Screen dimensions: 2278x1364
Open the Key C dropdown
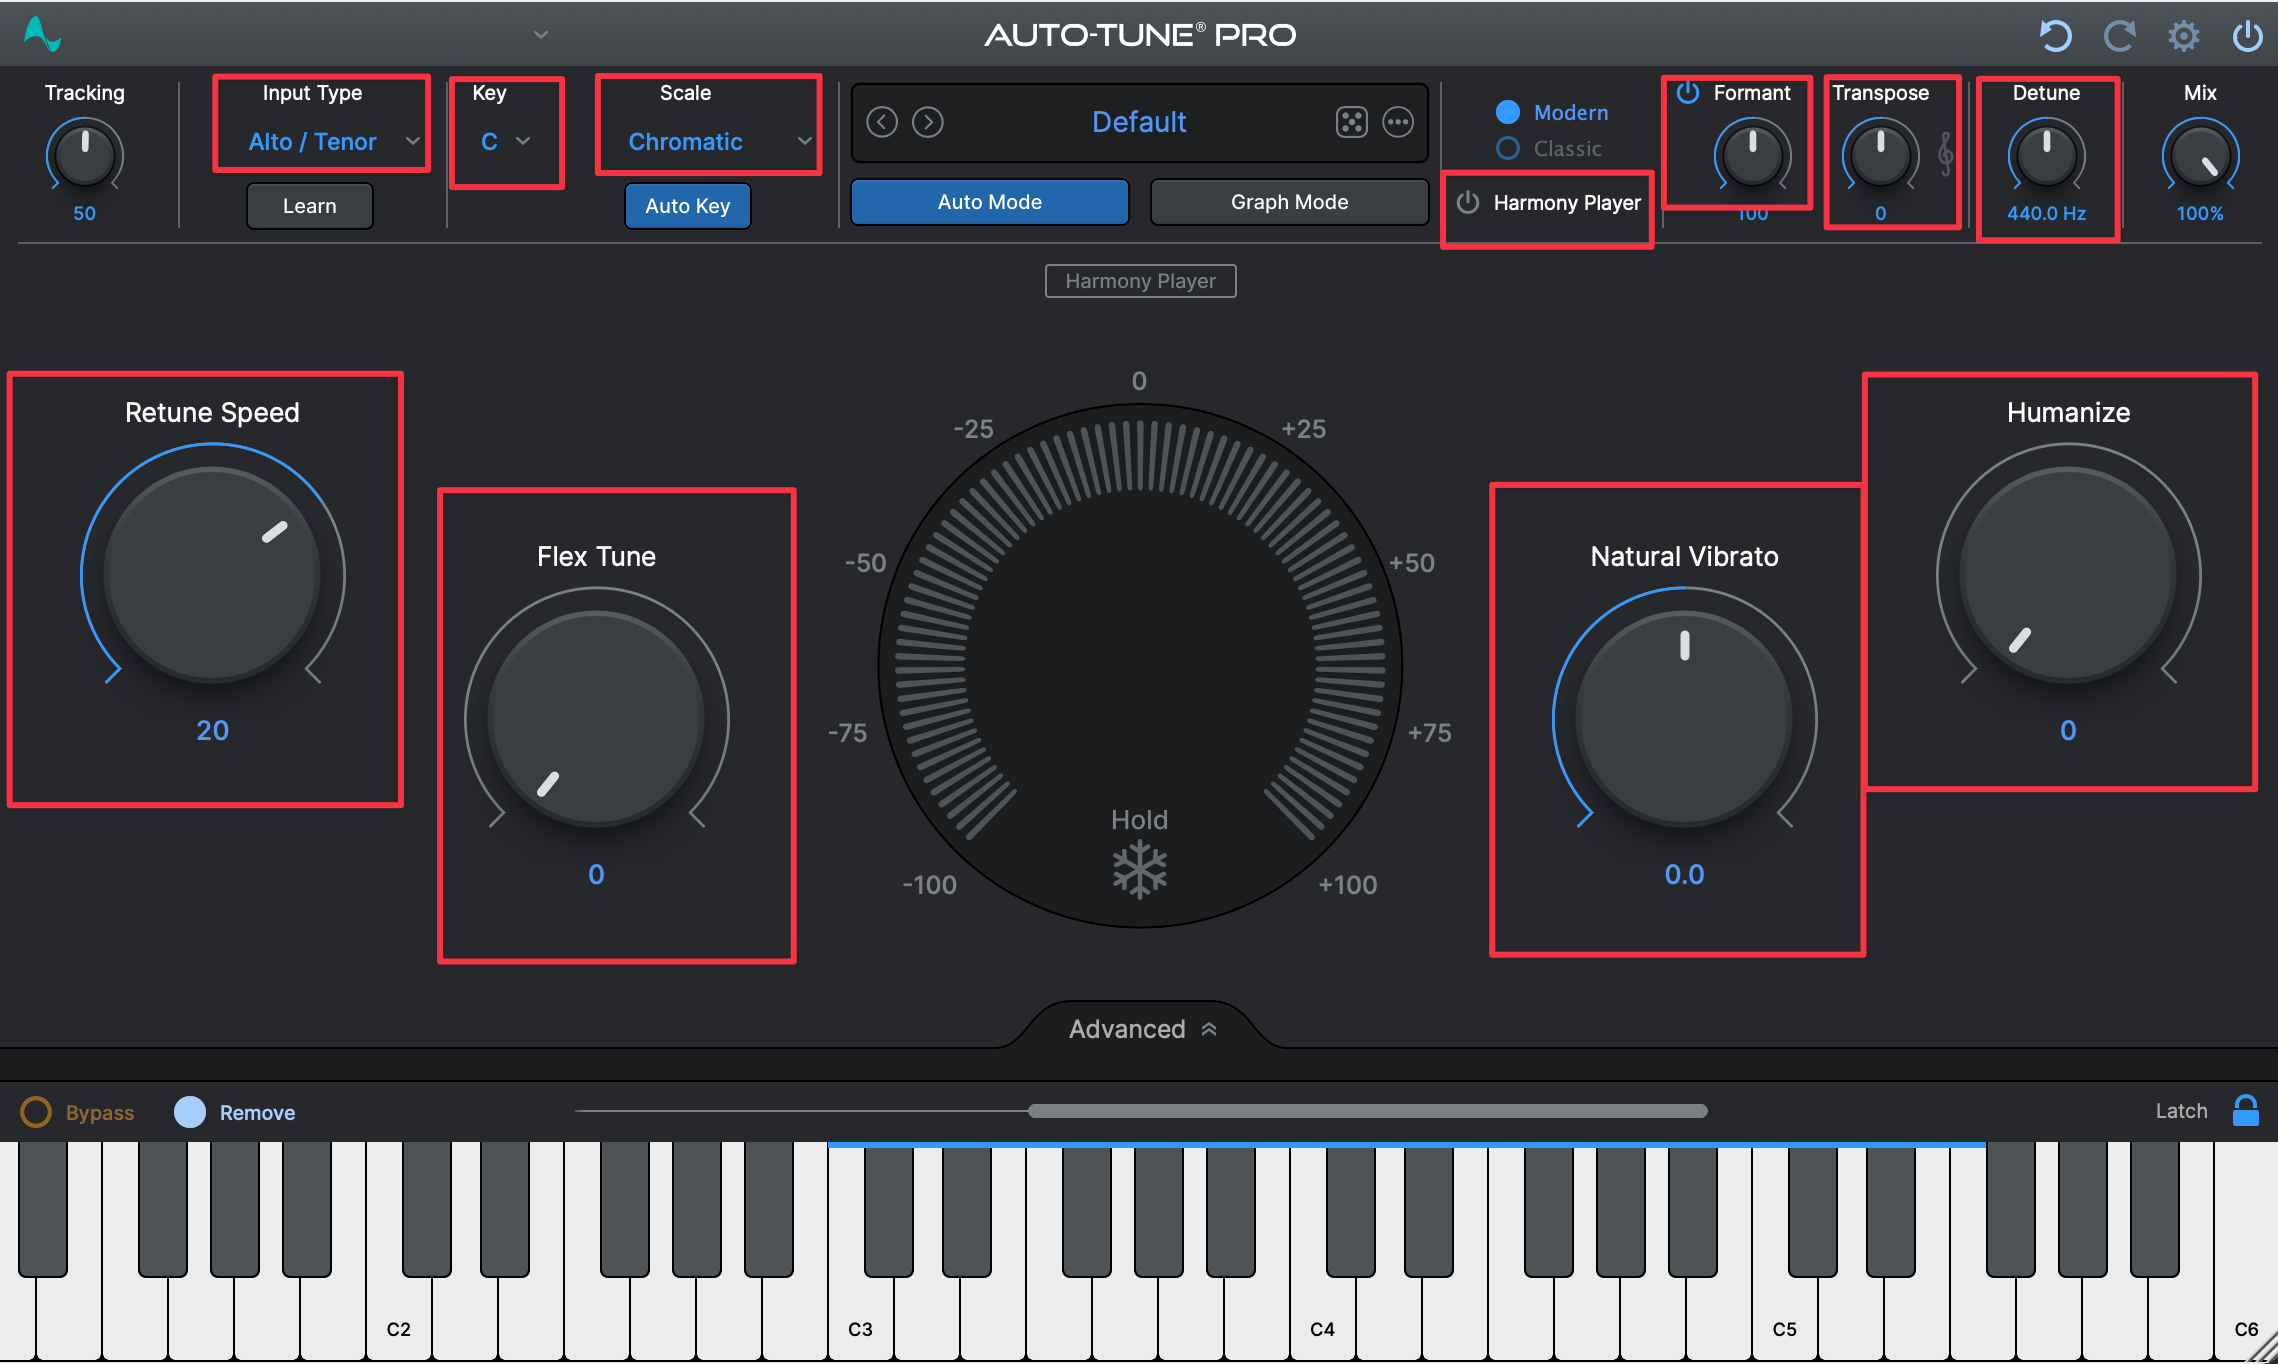[x=505, y=142]
